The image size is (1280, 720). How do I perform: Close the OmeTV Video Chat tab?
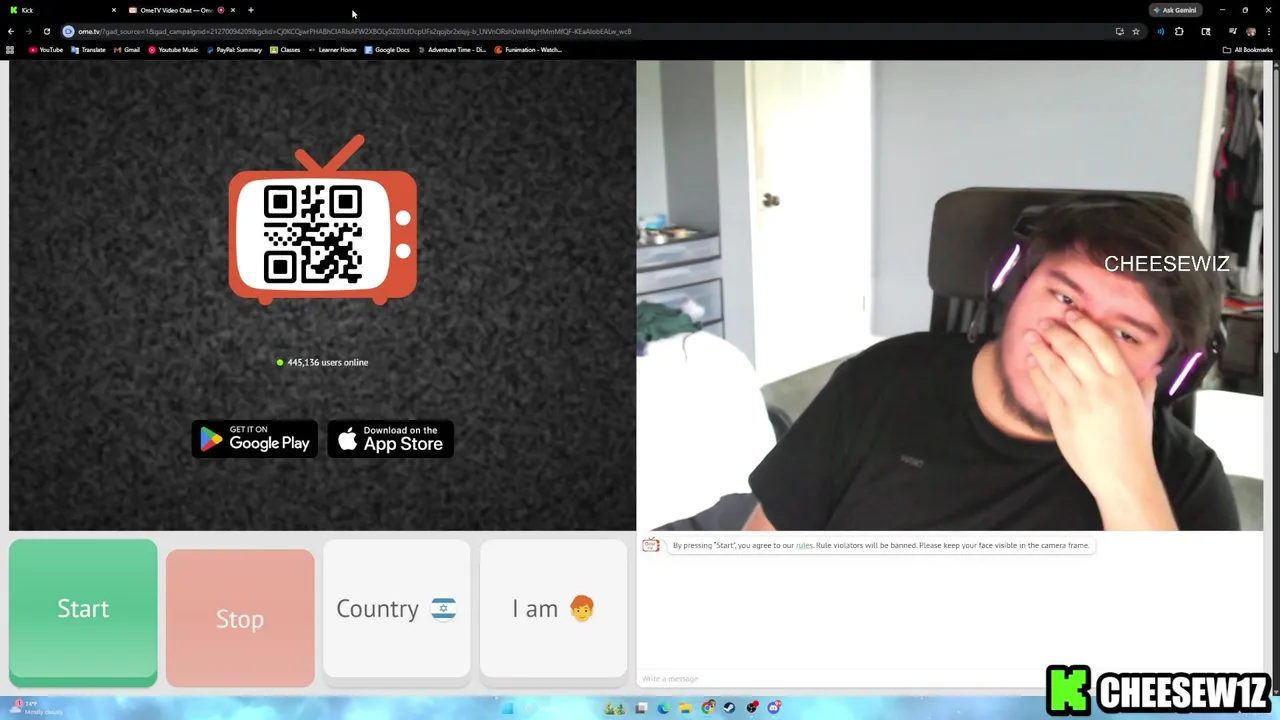coord(233,10)
